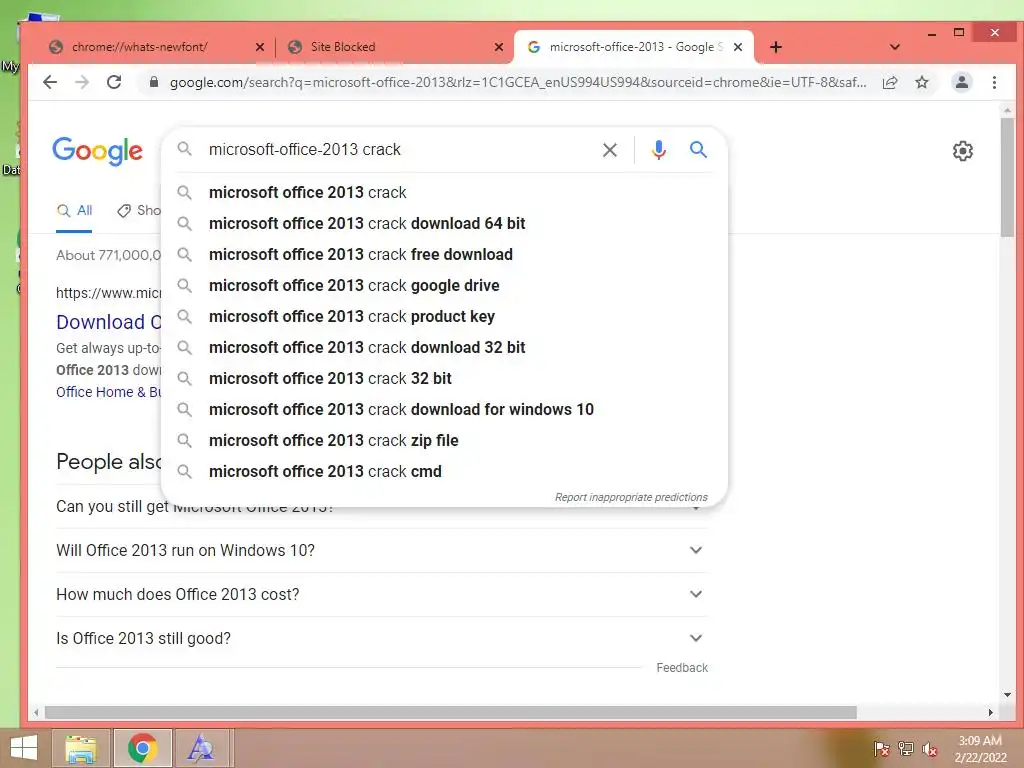
Task: Expand Can you still get Microsoft Office question
Action: click(382, 507)
